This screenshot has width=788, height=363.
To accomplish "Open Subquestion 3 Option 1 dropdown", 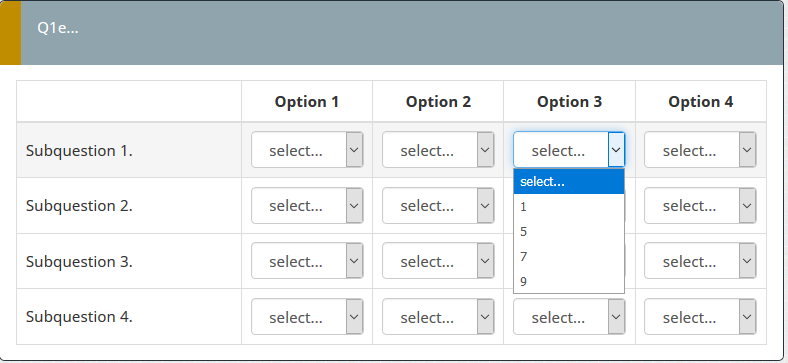I will [x=307, y=261].
